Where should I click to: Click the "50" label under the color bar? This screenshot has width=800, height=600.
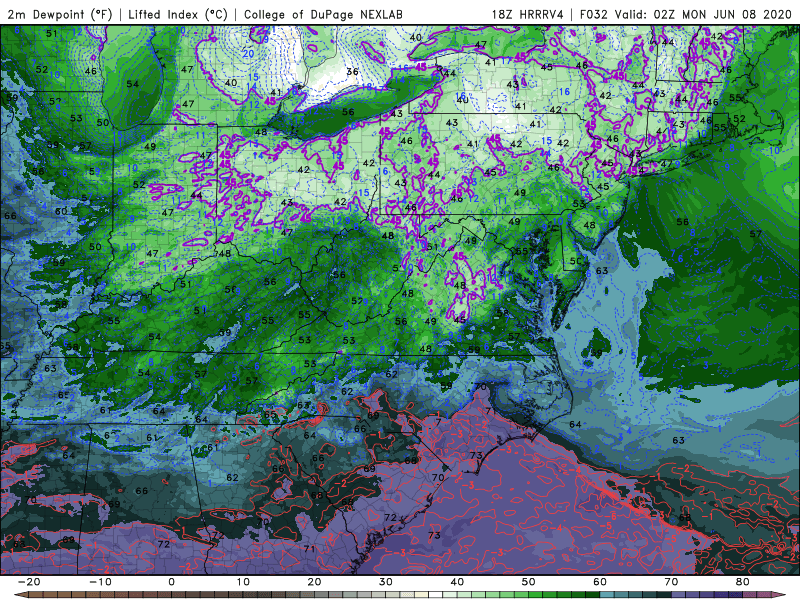point(529,582)
